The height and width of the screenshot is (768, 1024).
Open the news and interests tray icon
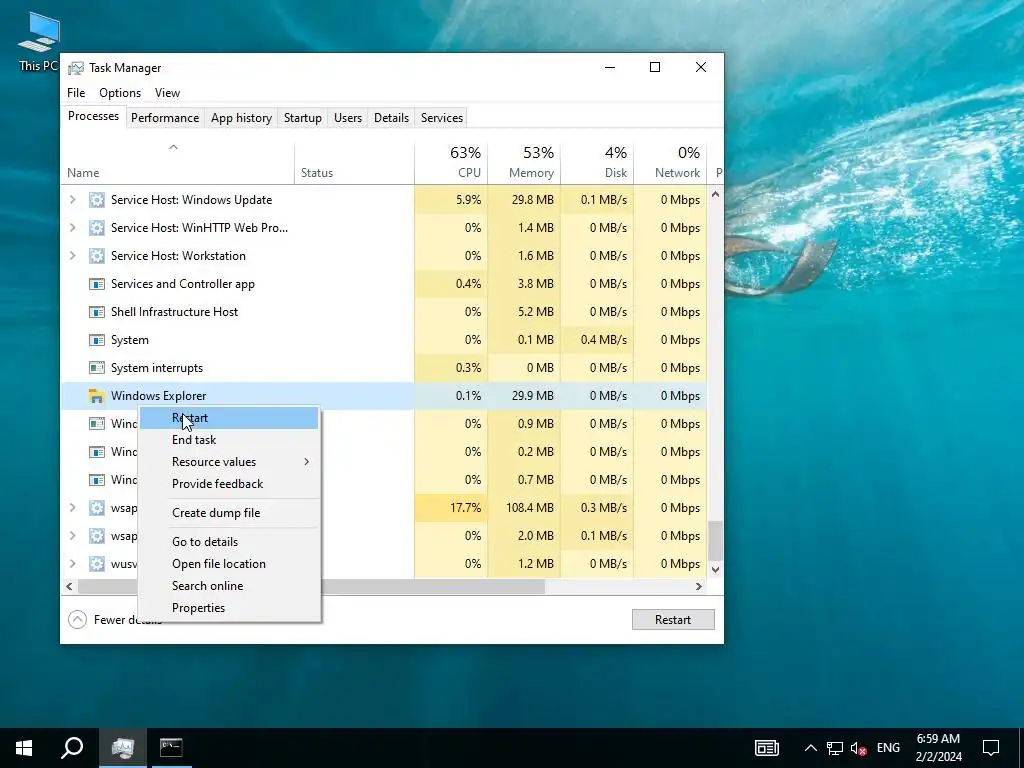767,748
